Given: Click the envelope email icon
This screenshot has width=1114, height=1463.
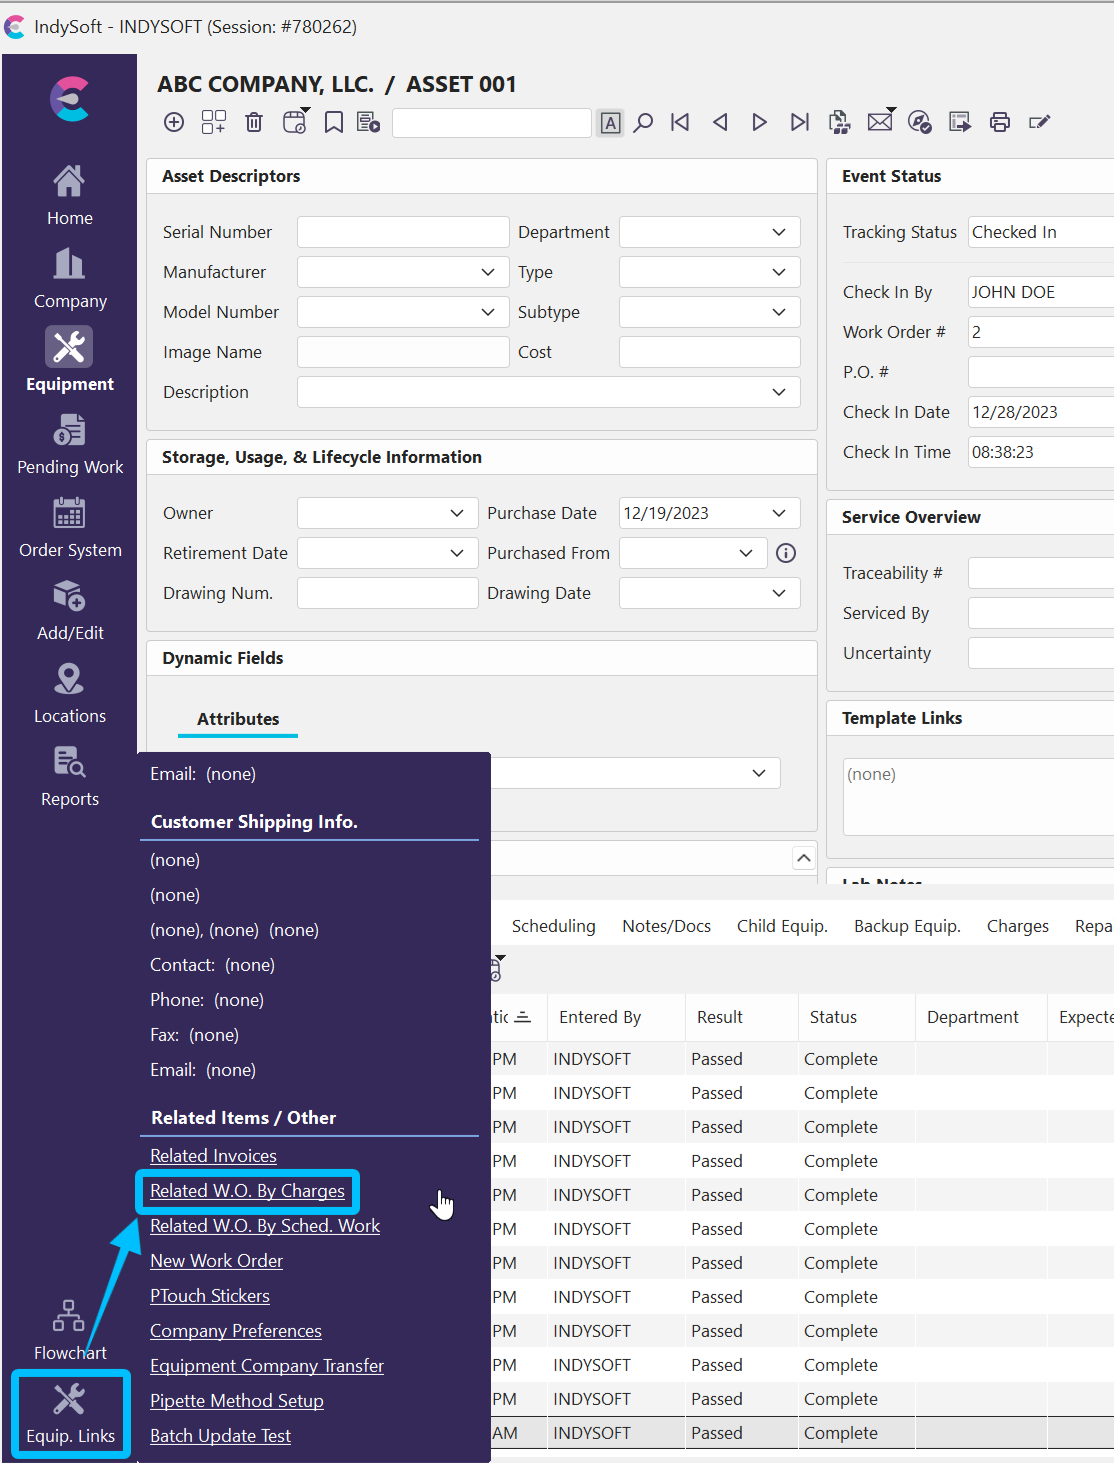Looking at the screenshot, I should coord(879,122).
